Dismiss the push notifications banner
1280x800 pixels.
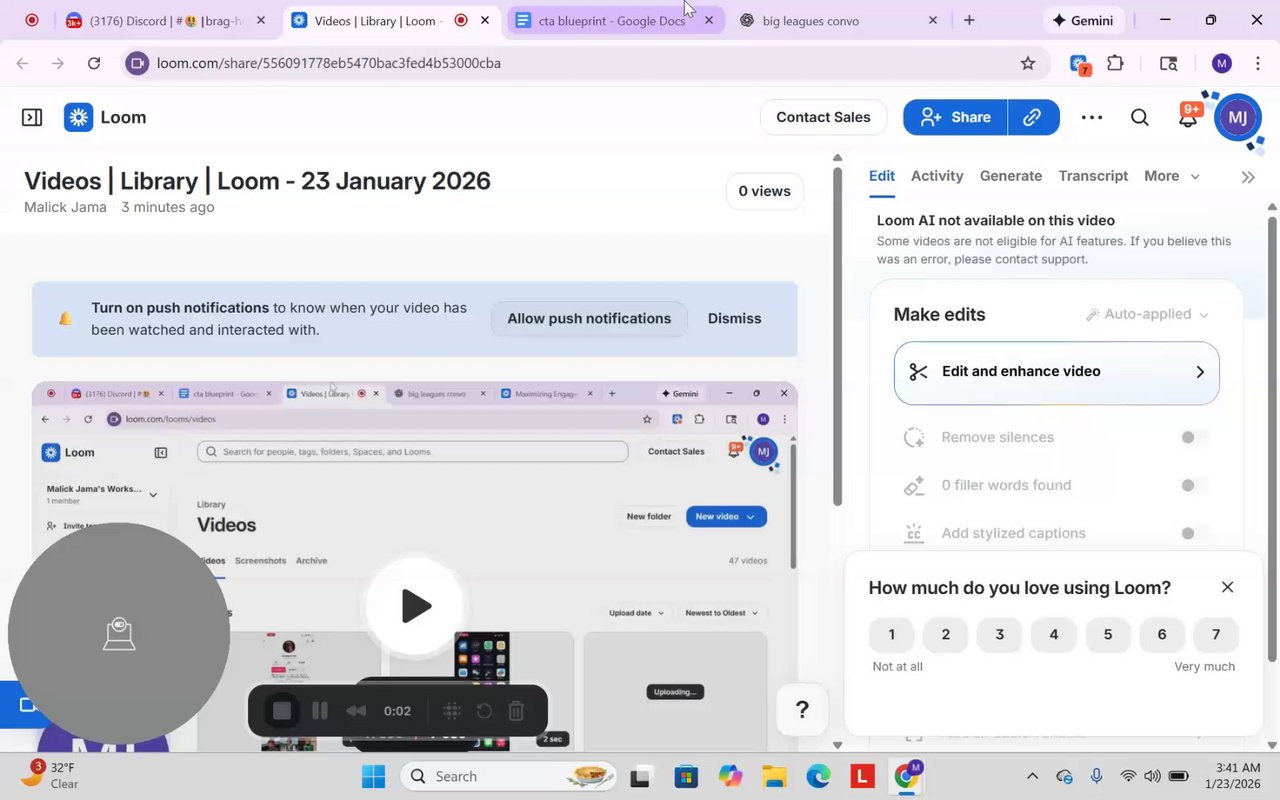735,318
